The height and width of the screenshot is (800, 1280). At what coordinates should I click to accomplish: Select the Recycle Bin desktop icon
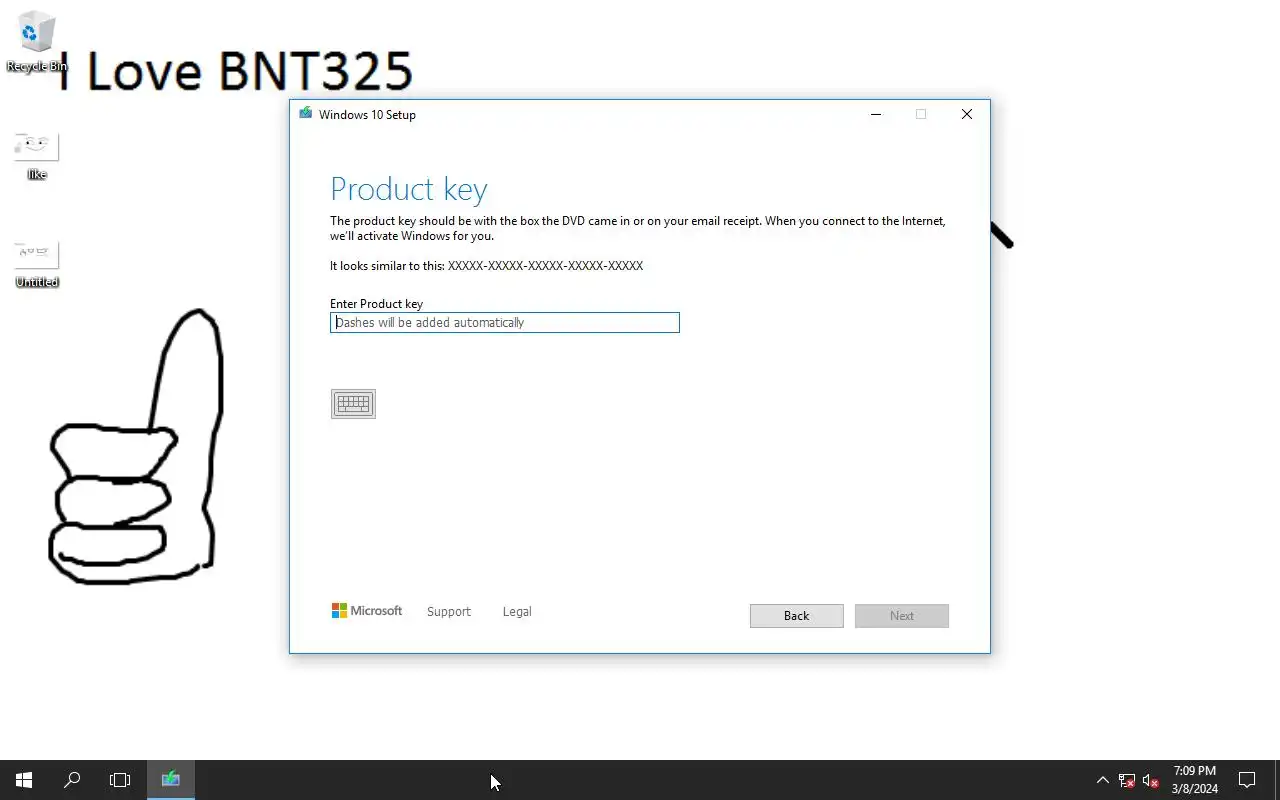tap(36, 42)
